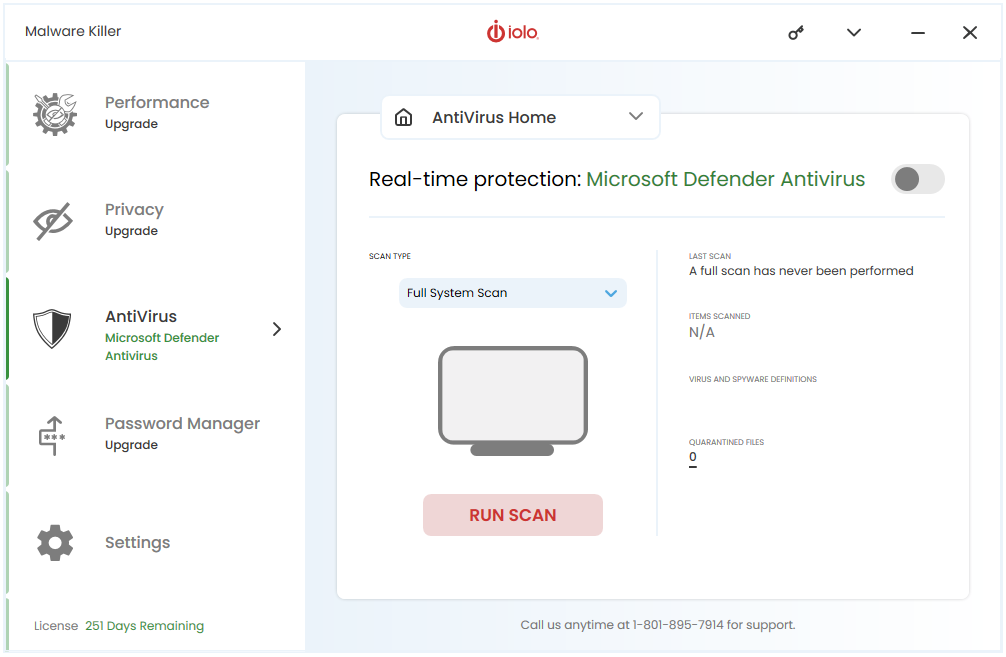
Task: Open the Full System Scan dropdown
Action: tap(513, 293)
